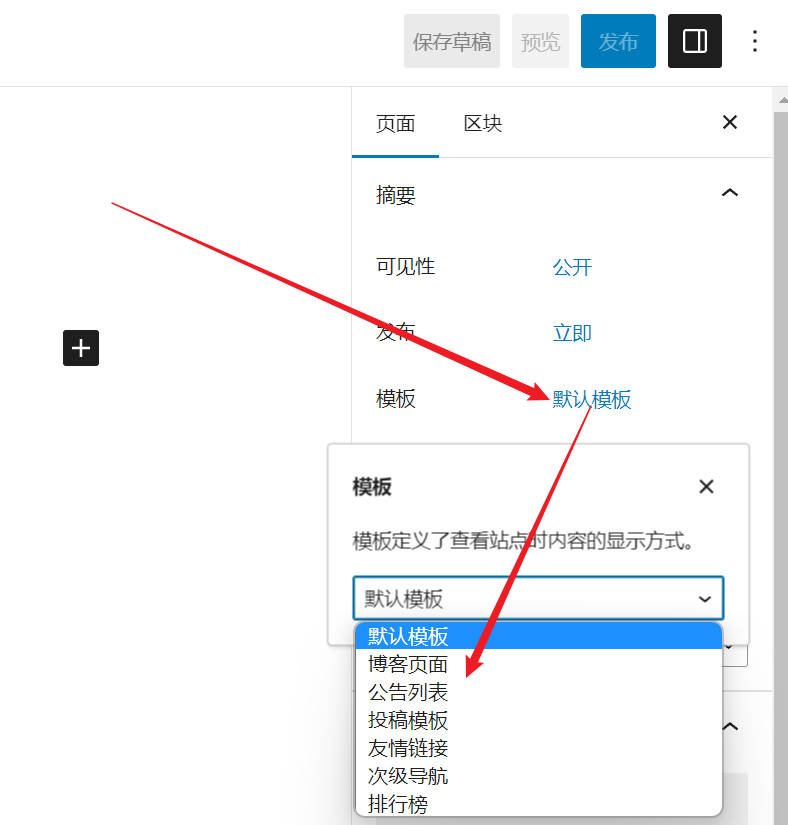
Task: Choose 公告列表 template option
Action: click(x=408, y=692)
